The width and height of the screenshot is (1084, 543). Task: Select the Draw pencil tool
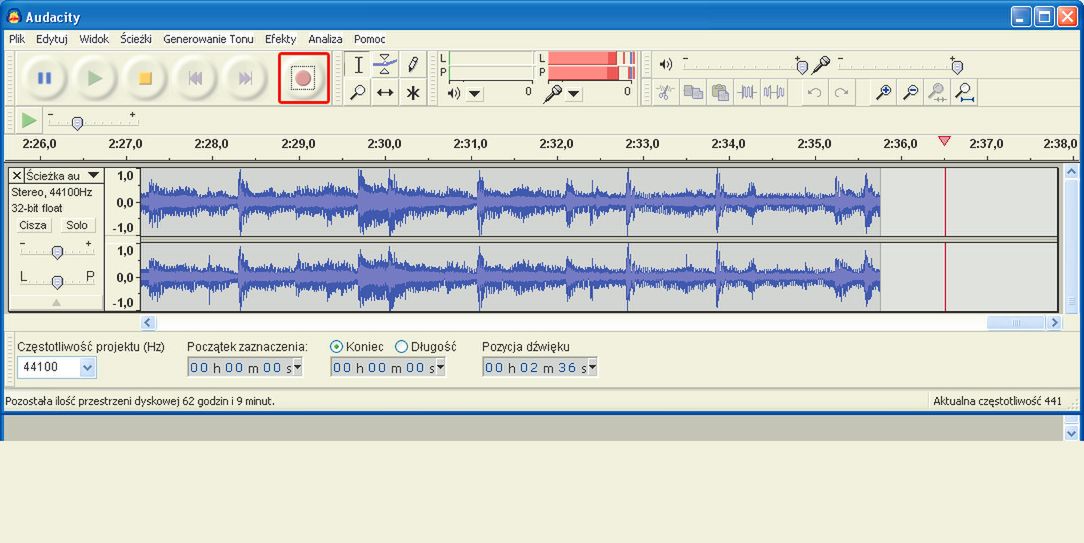click(413, 65)
